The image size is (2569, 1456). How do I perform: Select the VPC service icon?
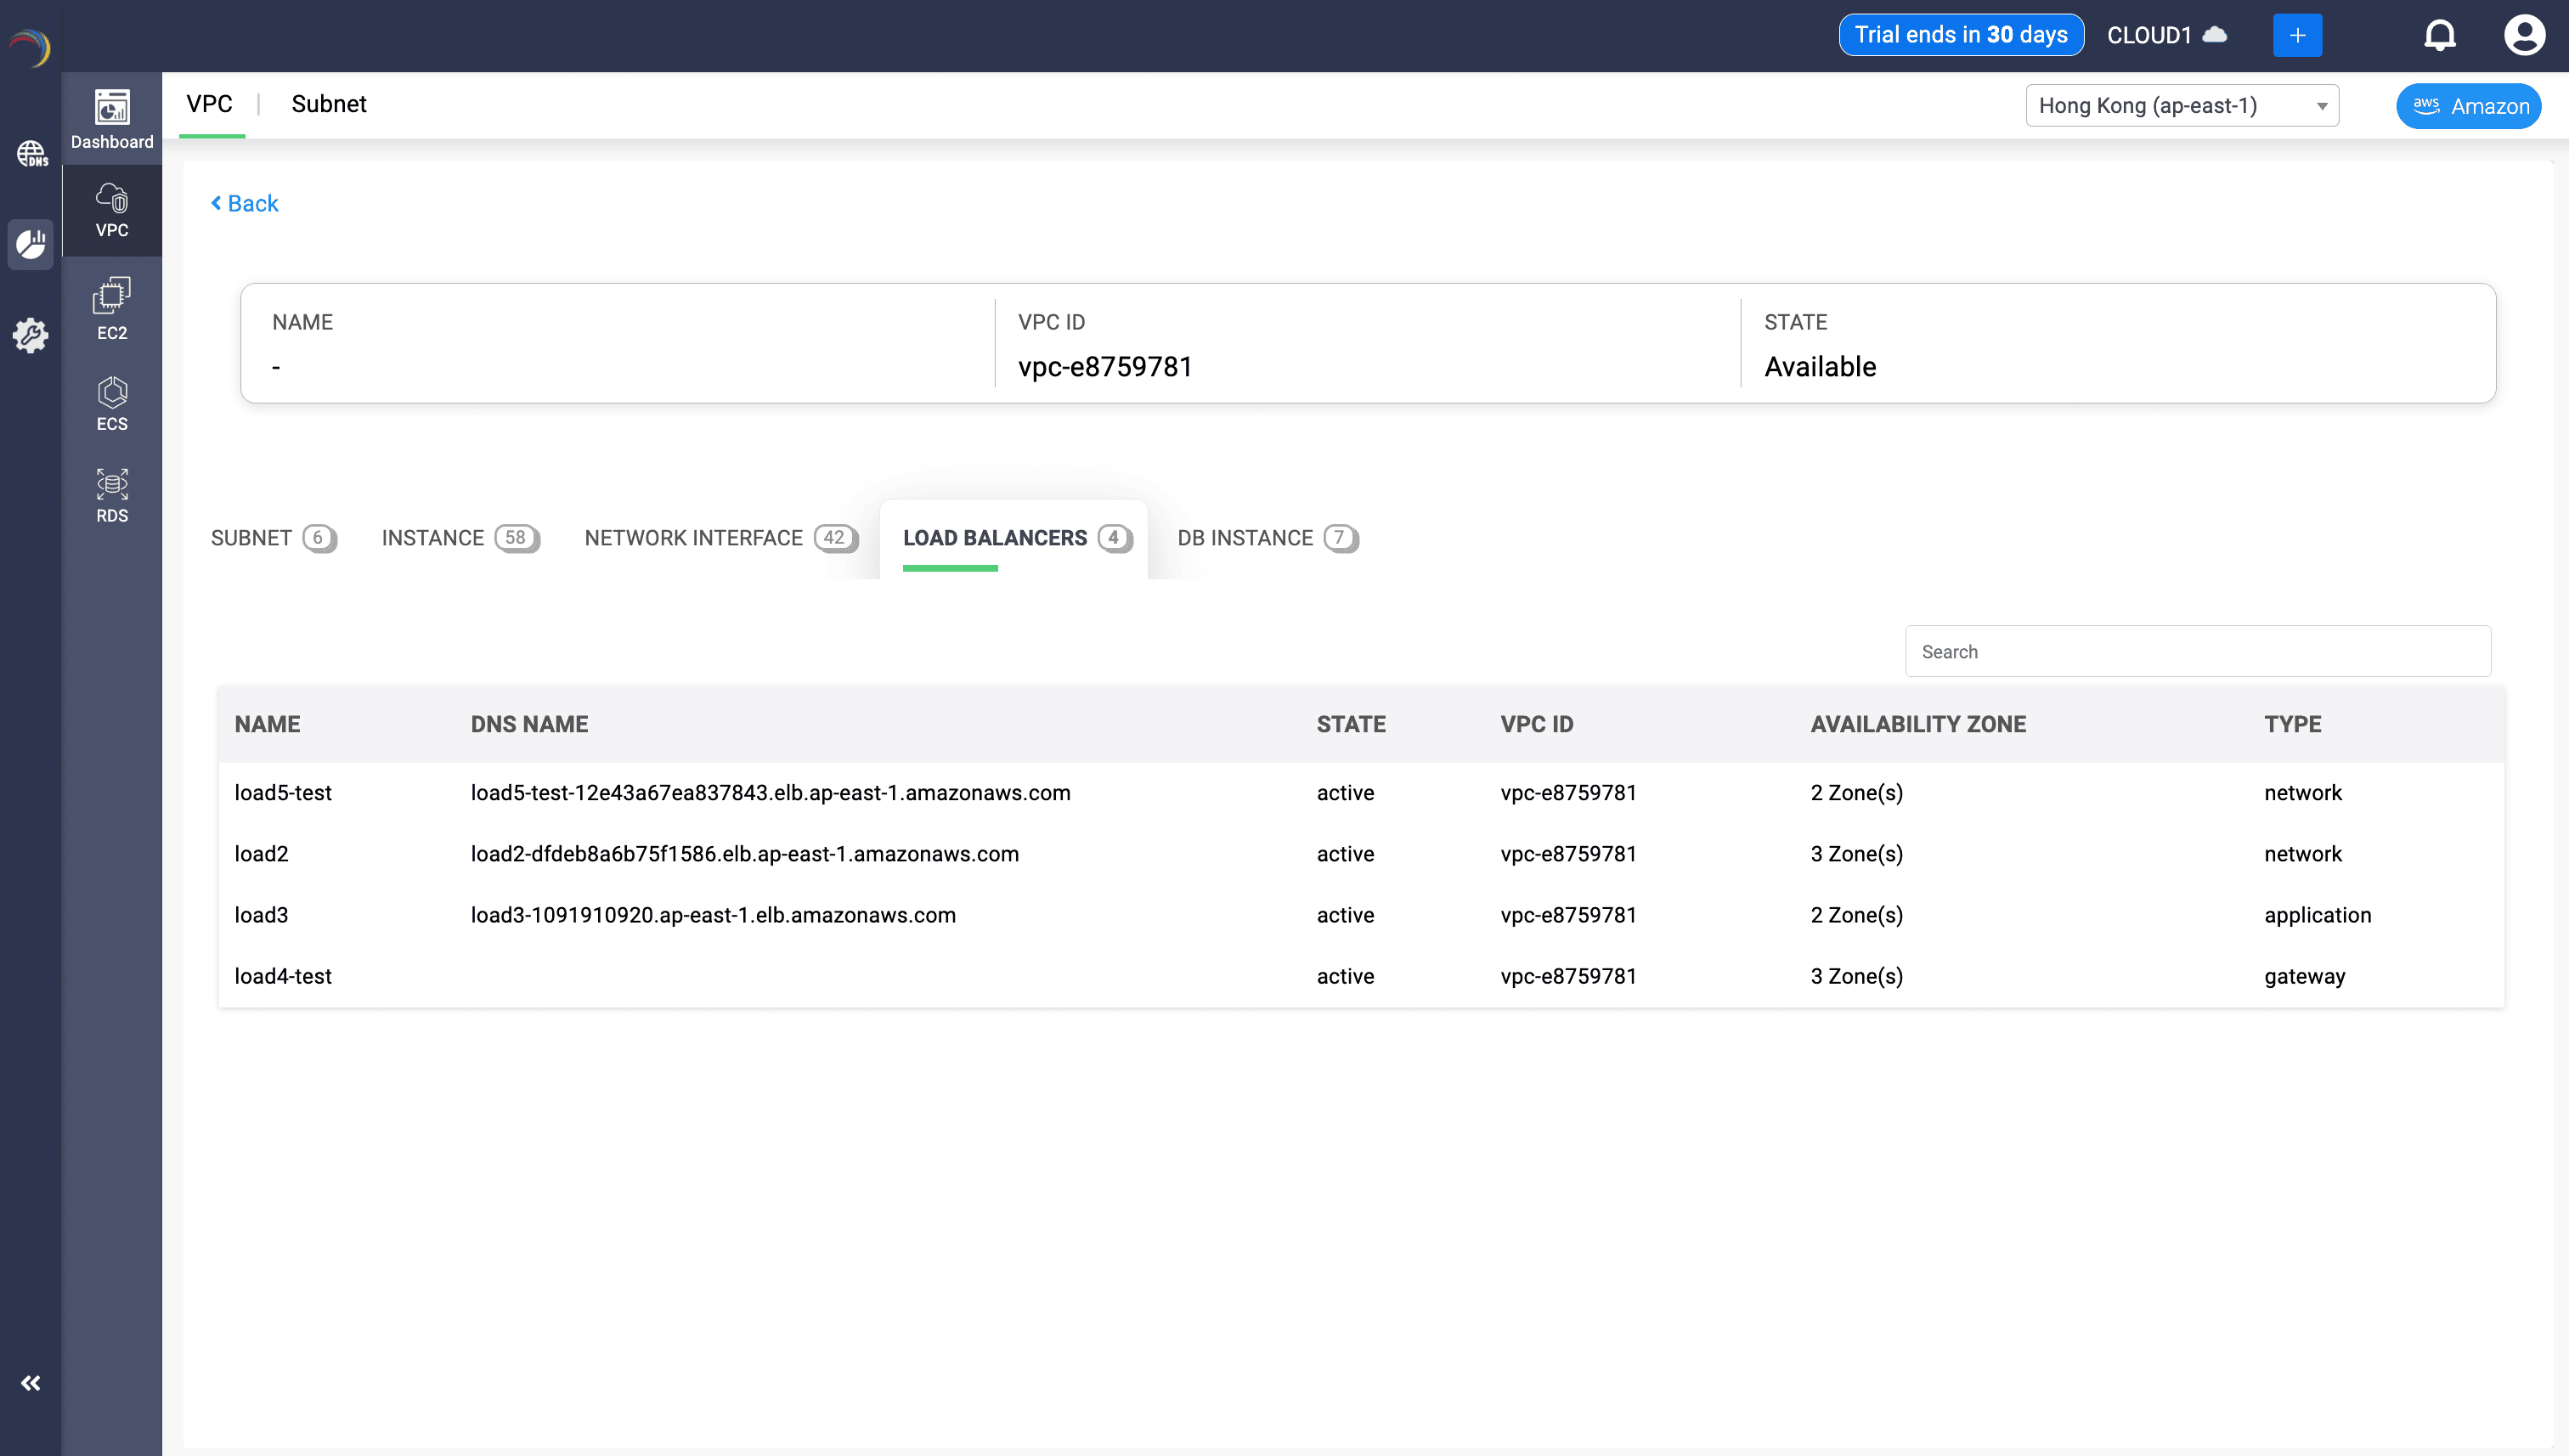111,210
